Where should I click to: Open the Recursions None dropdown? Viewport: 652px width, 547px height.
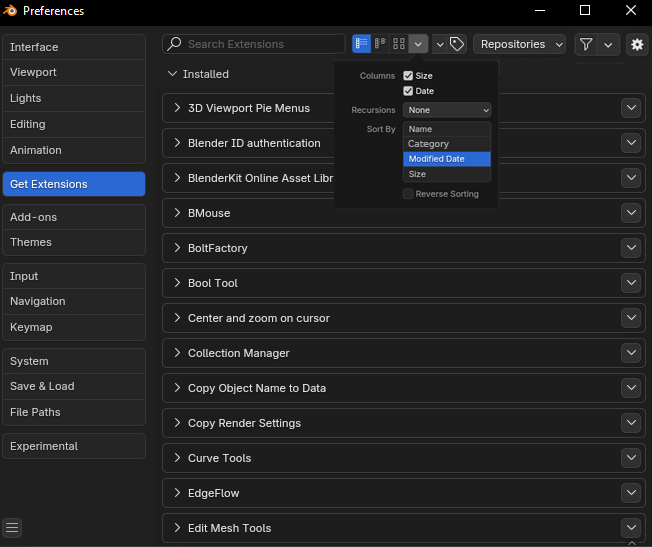click(x=447, y=110)
